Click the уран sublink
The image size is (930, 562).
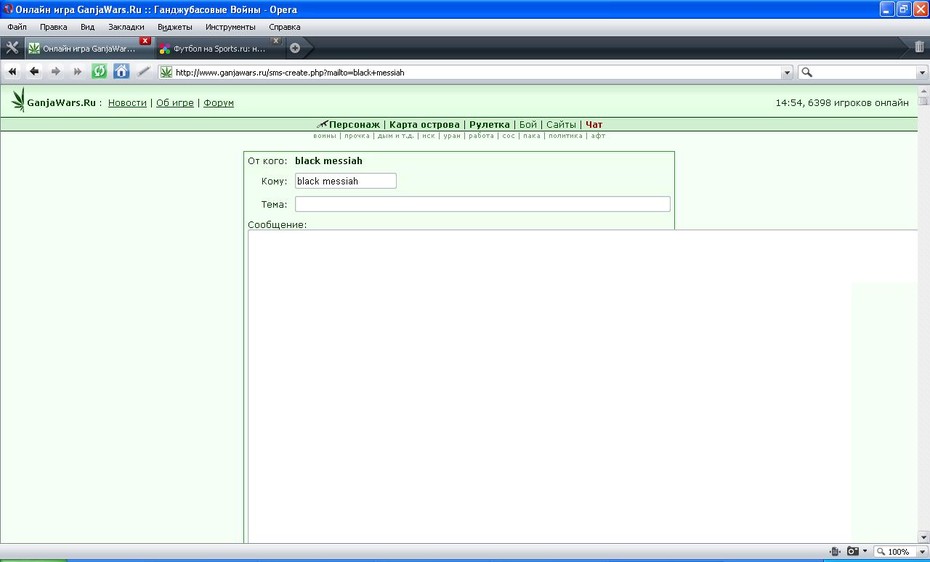pos(452,136)
